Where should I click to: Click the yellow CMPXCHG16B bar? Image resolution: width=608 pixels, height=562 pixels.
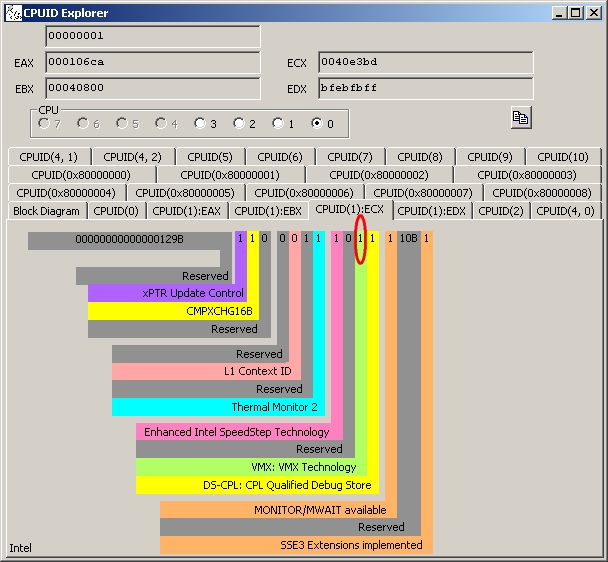pyautogui.click(x=173, y=311)
